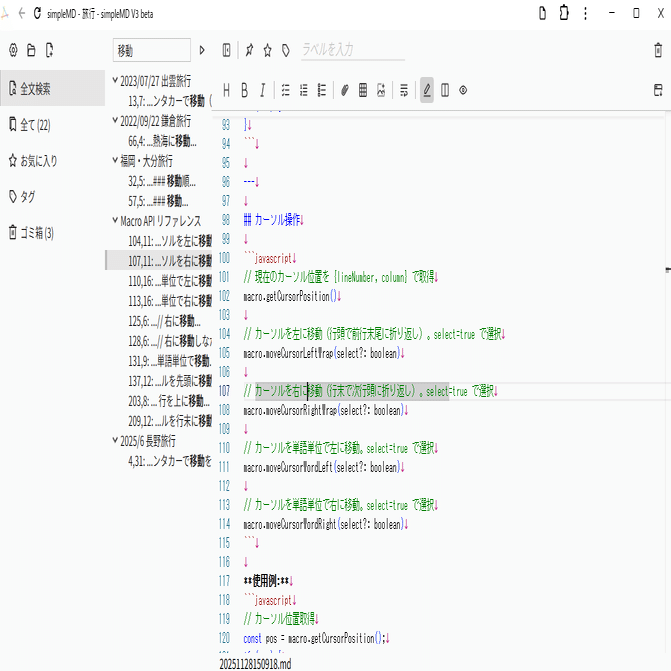Image resolution: width=671 pixels, height=671 pixels.
Task: Open search result 104,11 ソルを左に移動
Action: [x=159, y=240]
